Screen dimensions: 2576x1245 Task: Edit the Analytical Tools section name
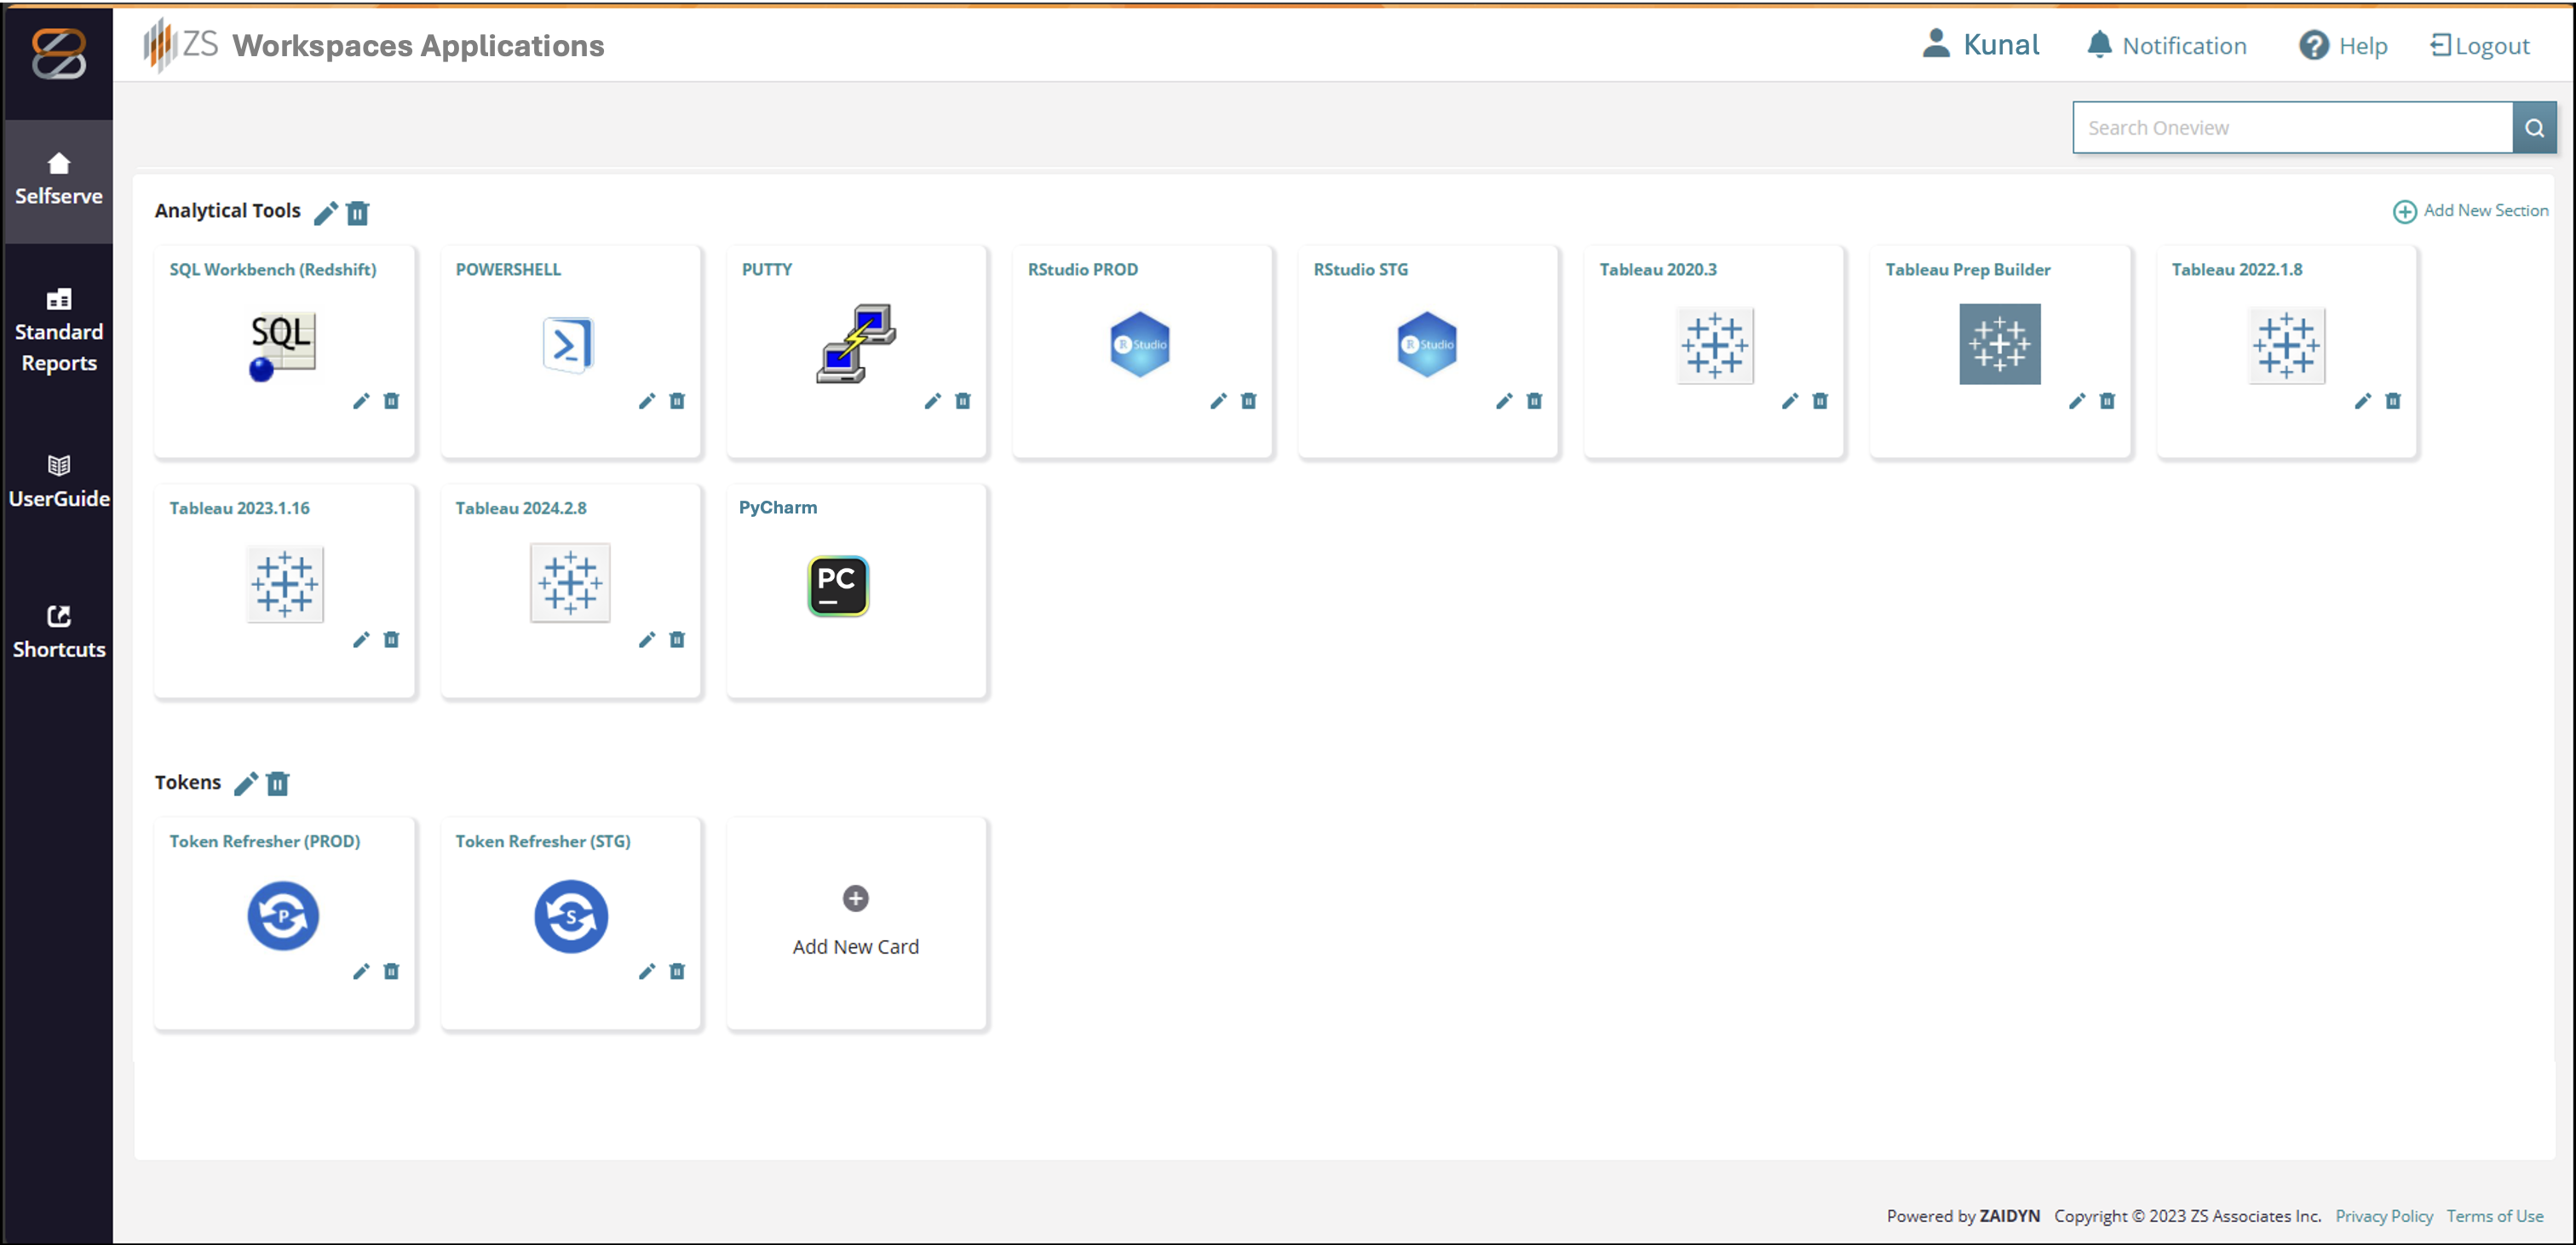pyautogui.click(x=325, y=213)
